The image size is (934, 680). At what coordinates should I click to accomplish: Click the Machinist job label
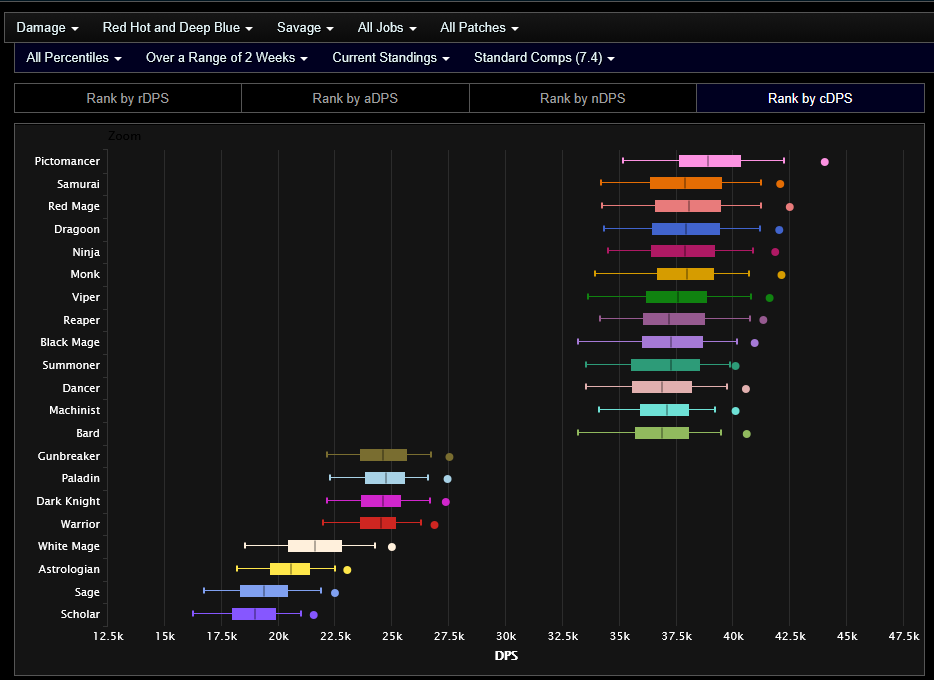74,410
